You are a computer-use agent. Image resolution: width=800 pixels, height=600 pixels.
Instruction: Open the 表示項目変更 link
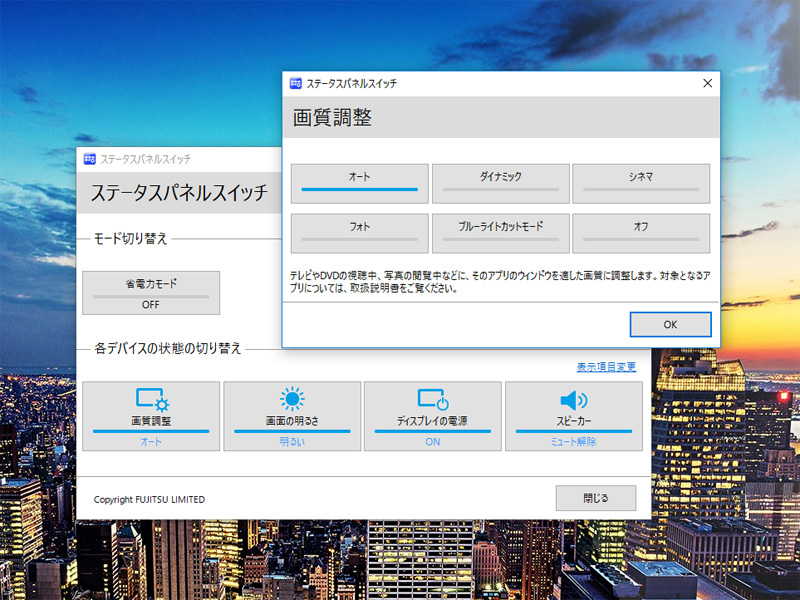point(606,367)
